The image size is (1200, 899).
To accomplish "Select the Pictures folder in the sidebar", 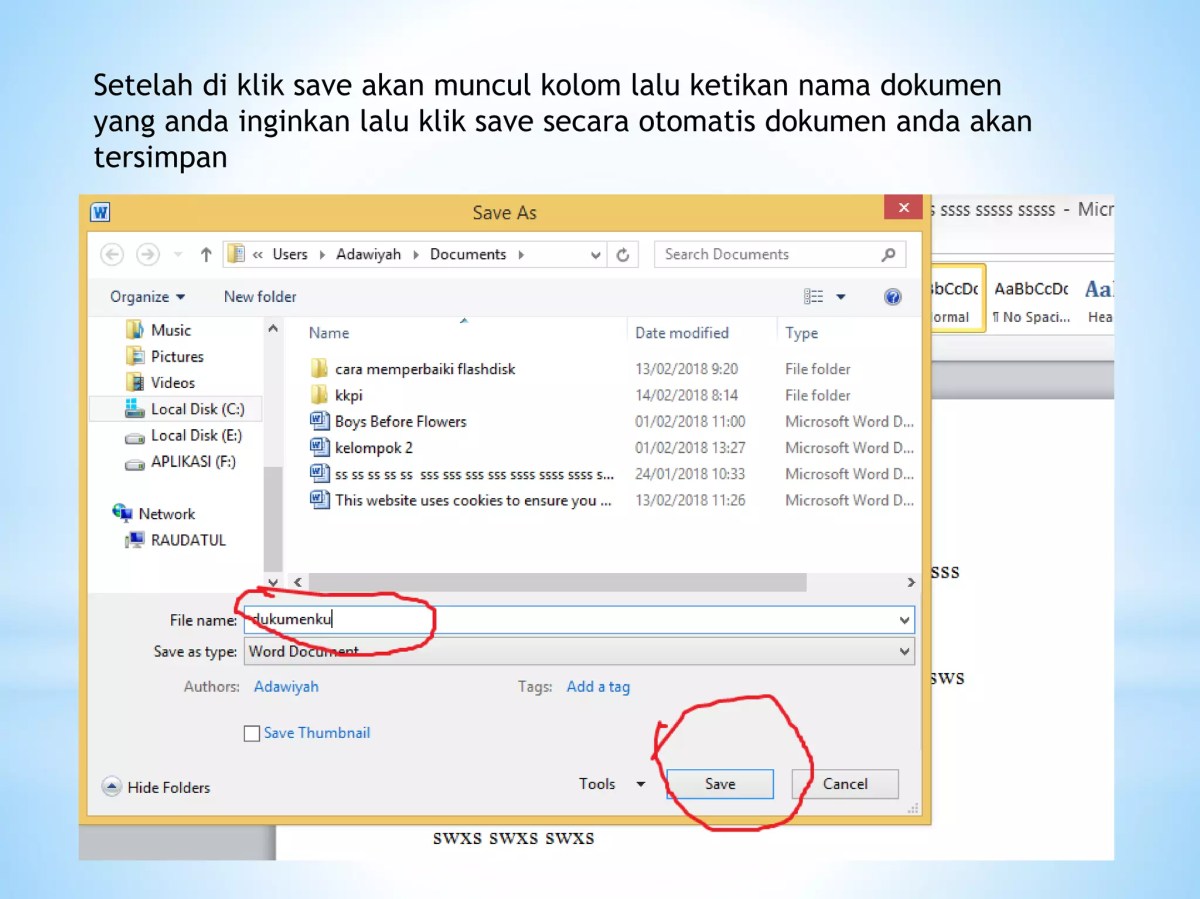I will pos(177,356).
